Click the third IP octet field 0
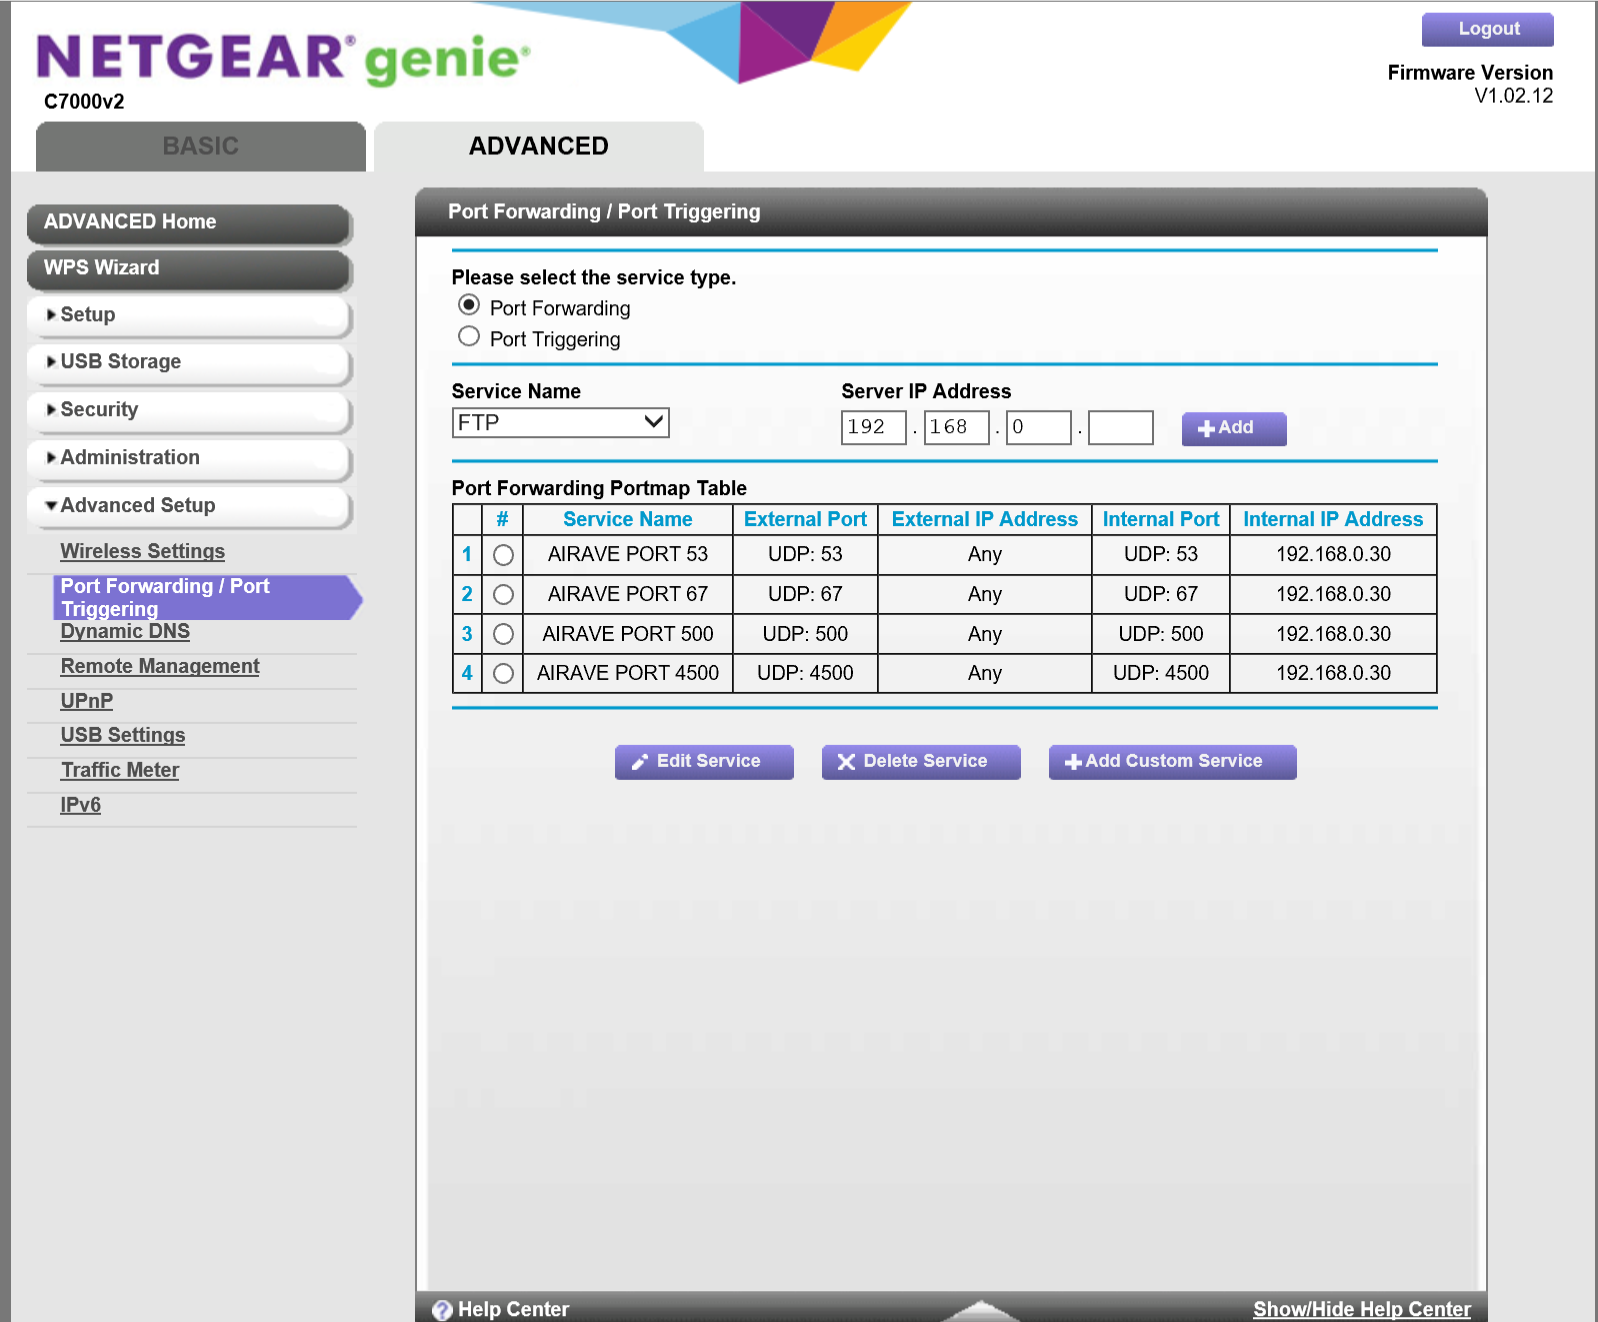Viewport: 1598px width, 1322px height. [1038, 427]
